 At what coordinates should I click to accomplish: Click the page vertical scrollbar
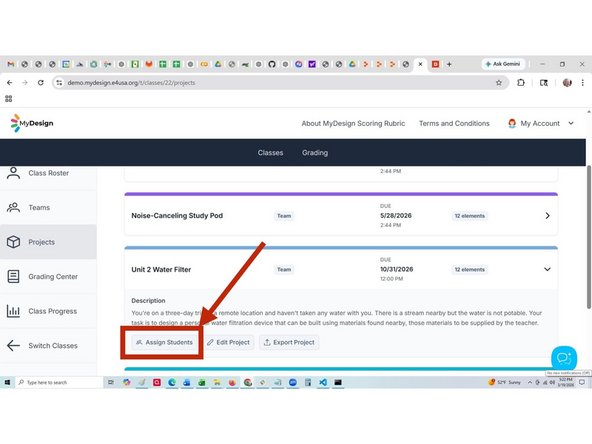(589, 237)
